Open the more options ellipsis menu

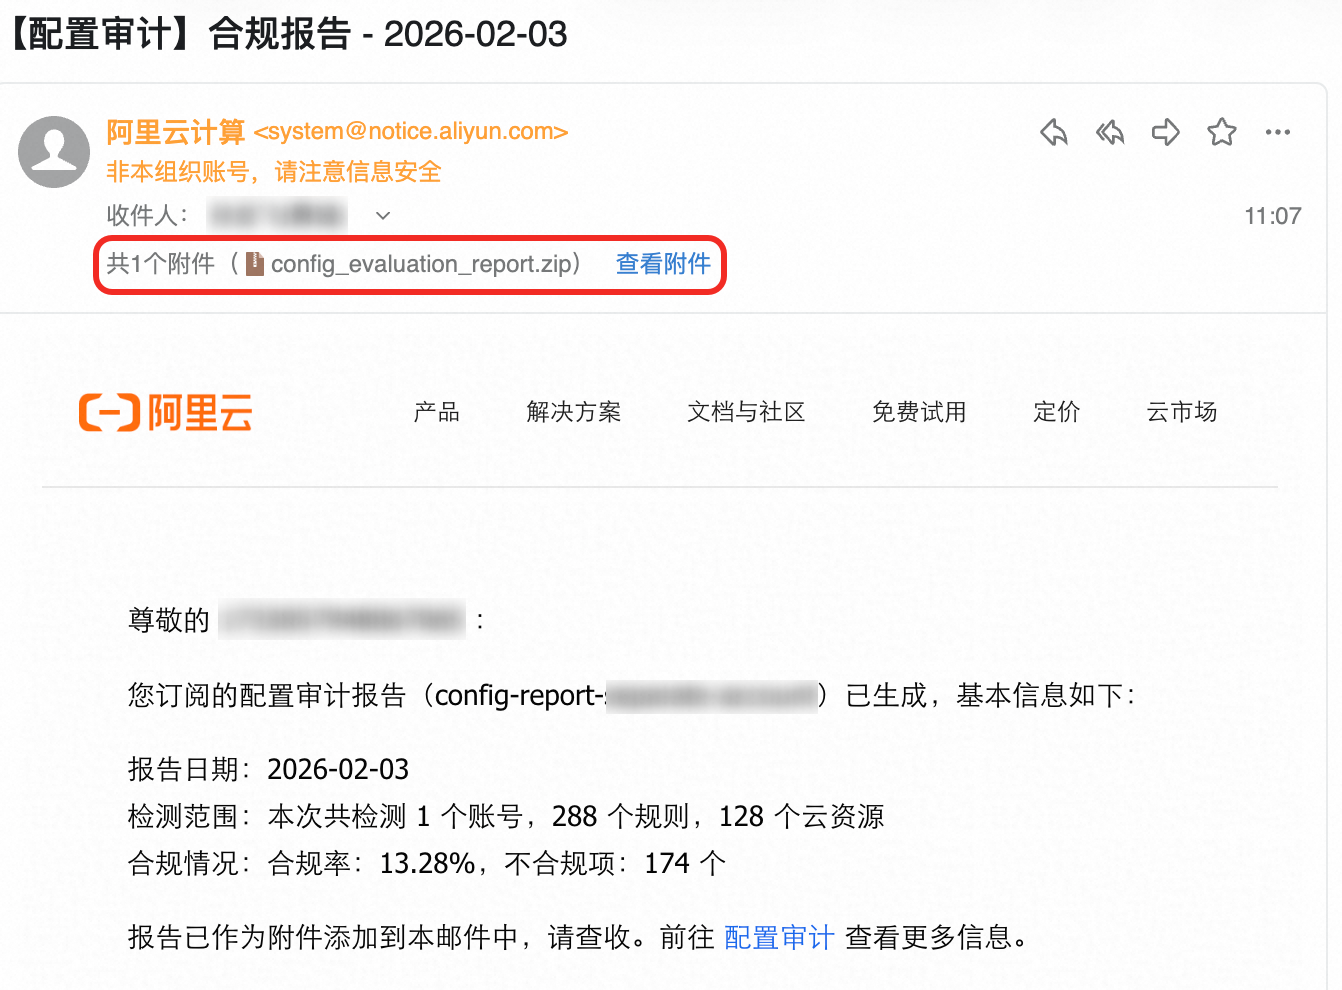coord(1278,132)
